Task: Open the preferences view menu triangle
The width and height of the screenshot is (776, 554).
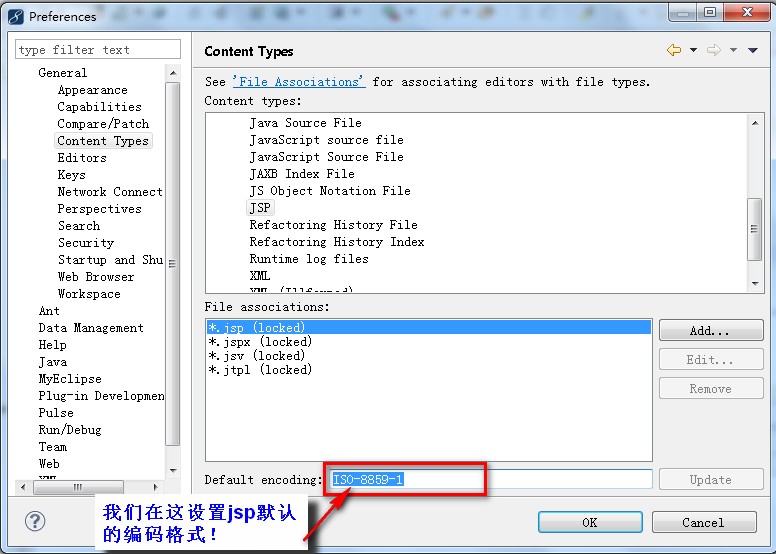Action: click(x=753, y=50)
